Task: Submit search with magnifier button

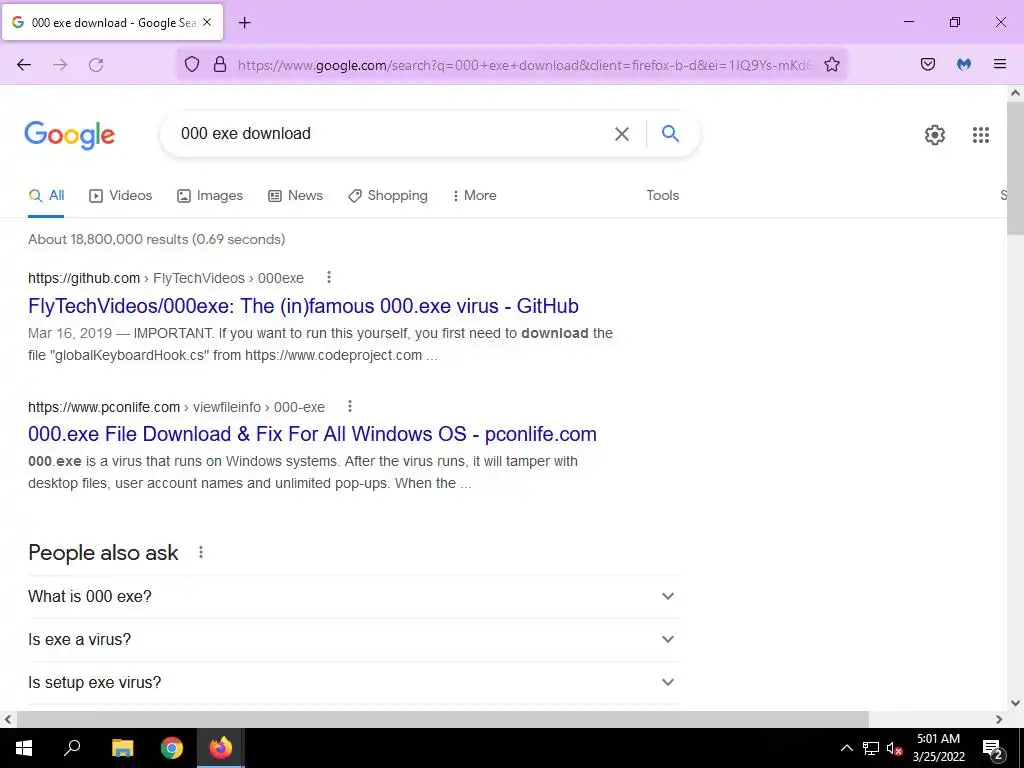Action: pyautogui.click(x=670, y=134)
